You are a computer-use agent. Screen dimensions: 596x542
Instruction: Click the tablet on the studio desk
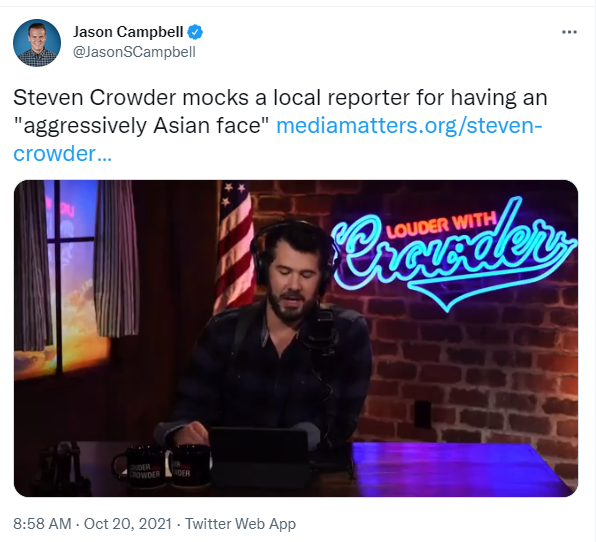259,456
